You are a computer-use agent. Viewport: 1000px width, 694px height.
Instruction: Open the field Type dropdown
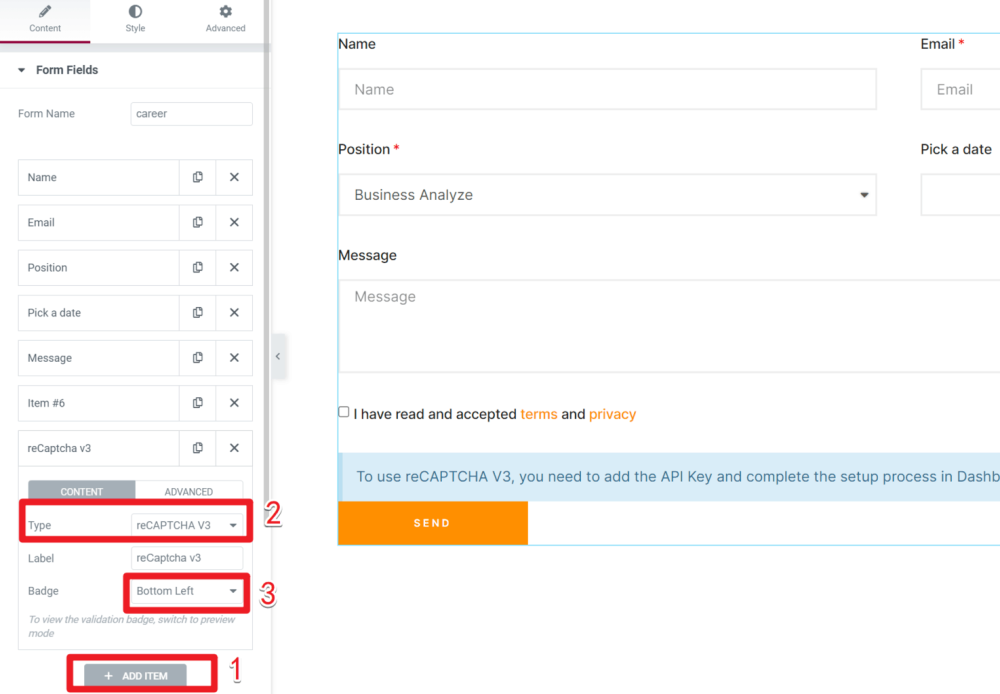tap(187, 525)
